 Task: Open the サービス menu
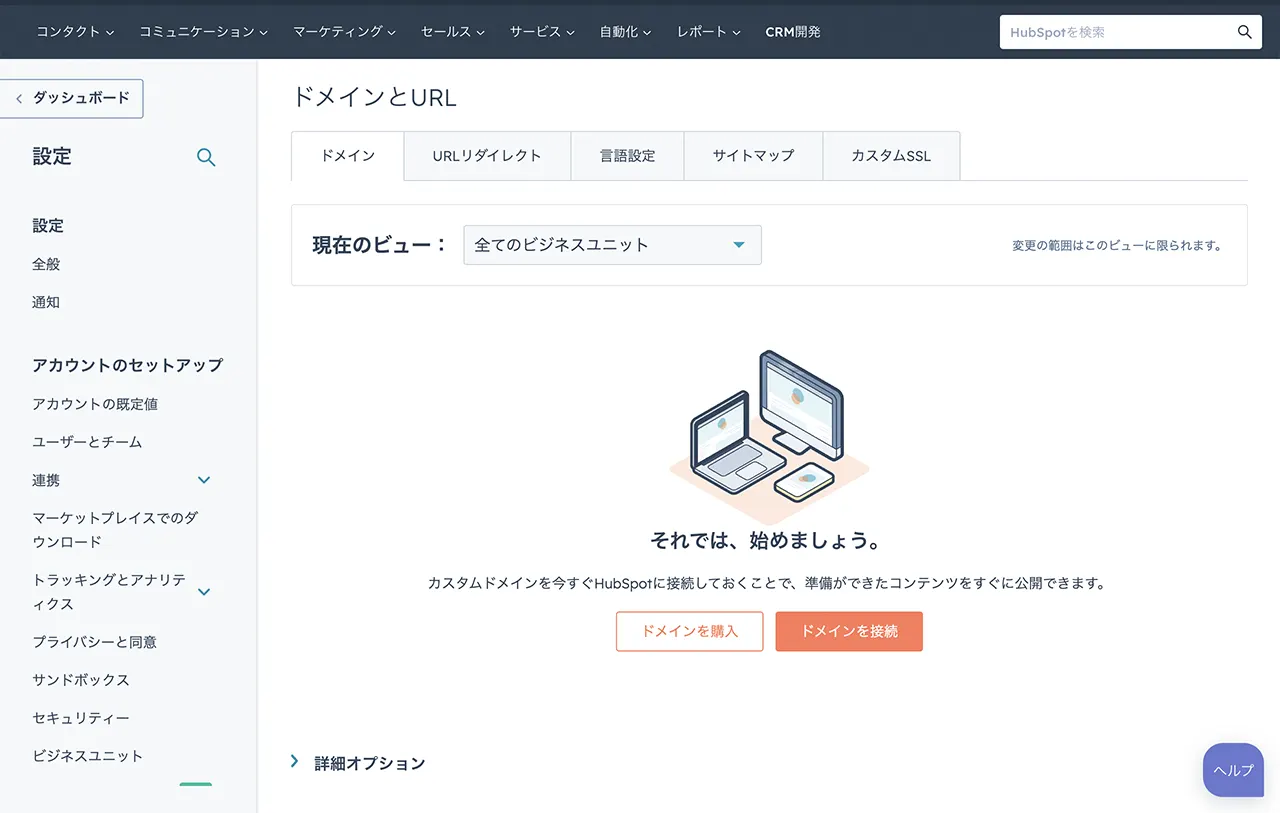click(x=542, y=32)
